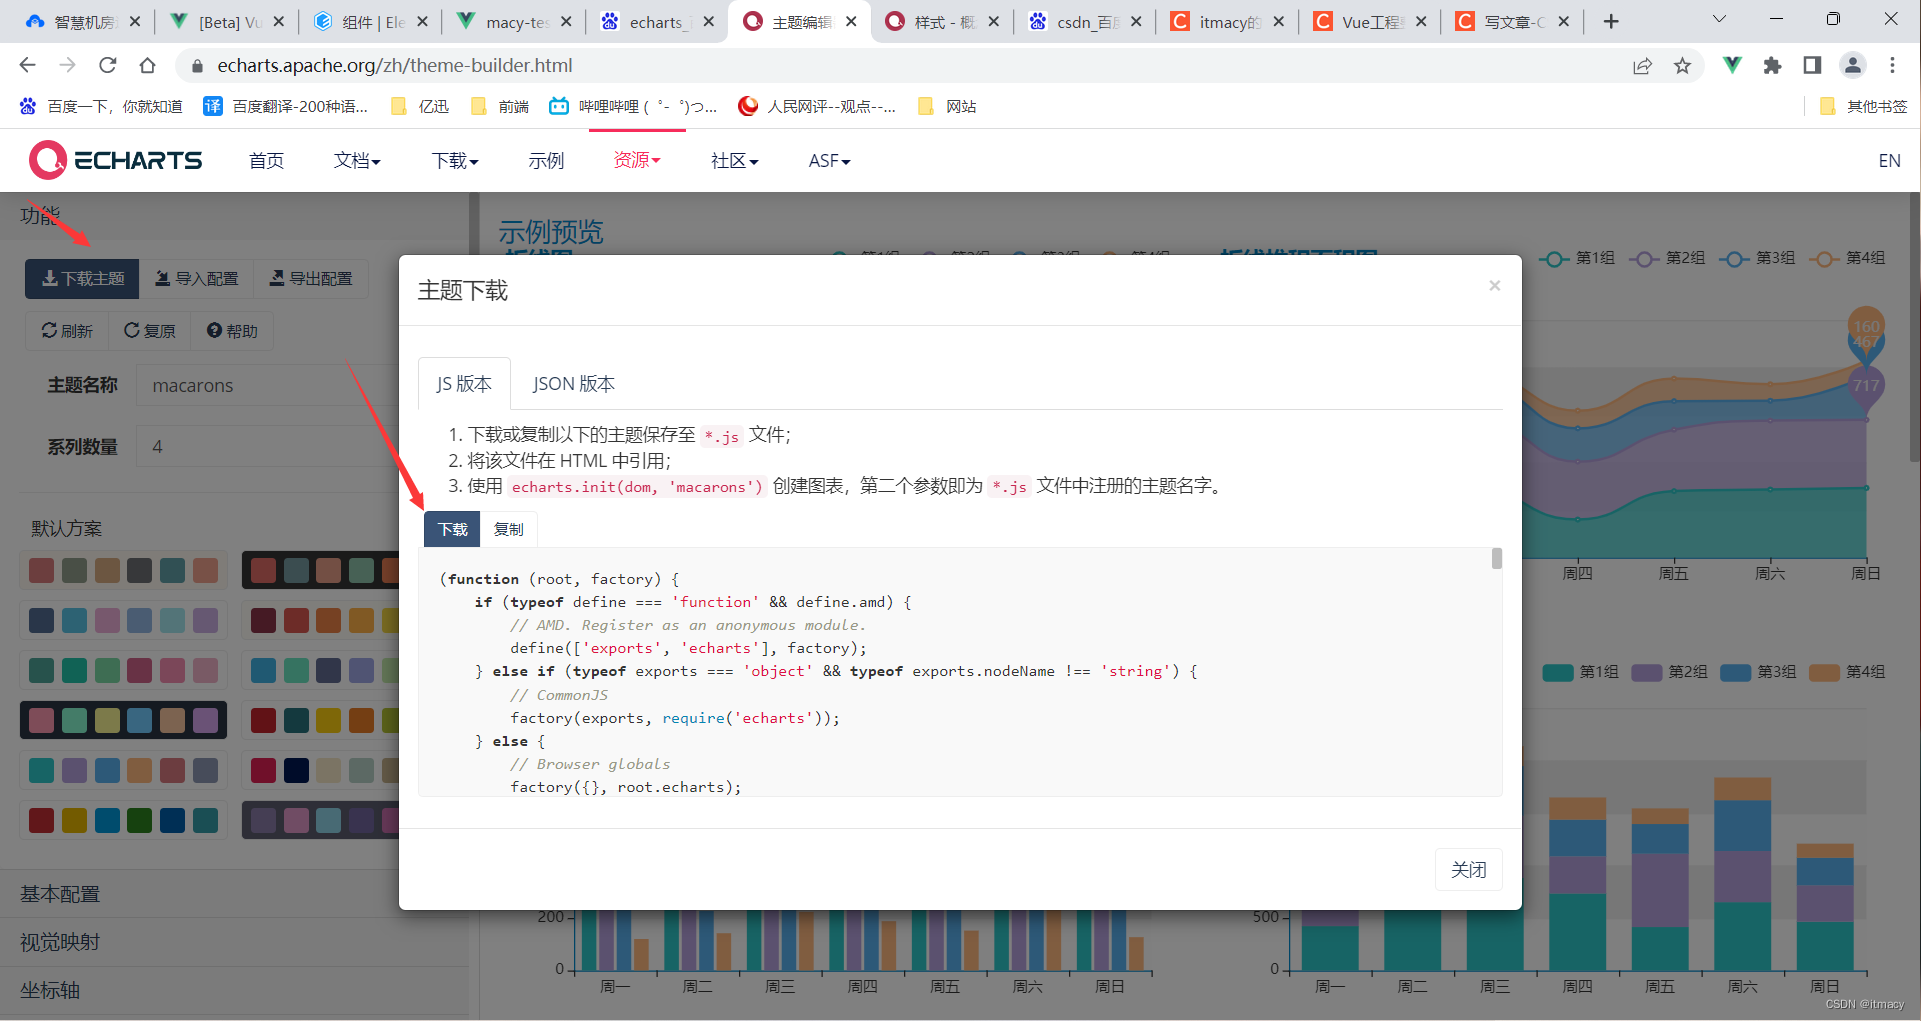Toggle 第4组 legend in top line chart
The width and height of the screenshot is (1921, 1021).
[1846, 258]
